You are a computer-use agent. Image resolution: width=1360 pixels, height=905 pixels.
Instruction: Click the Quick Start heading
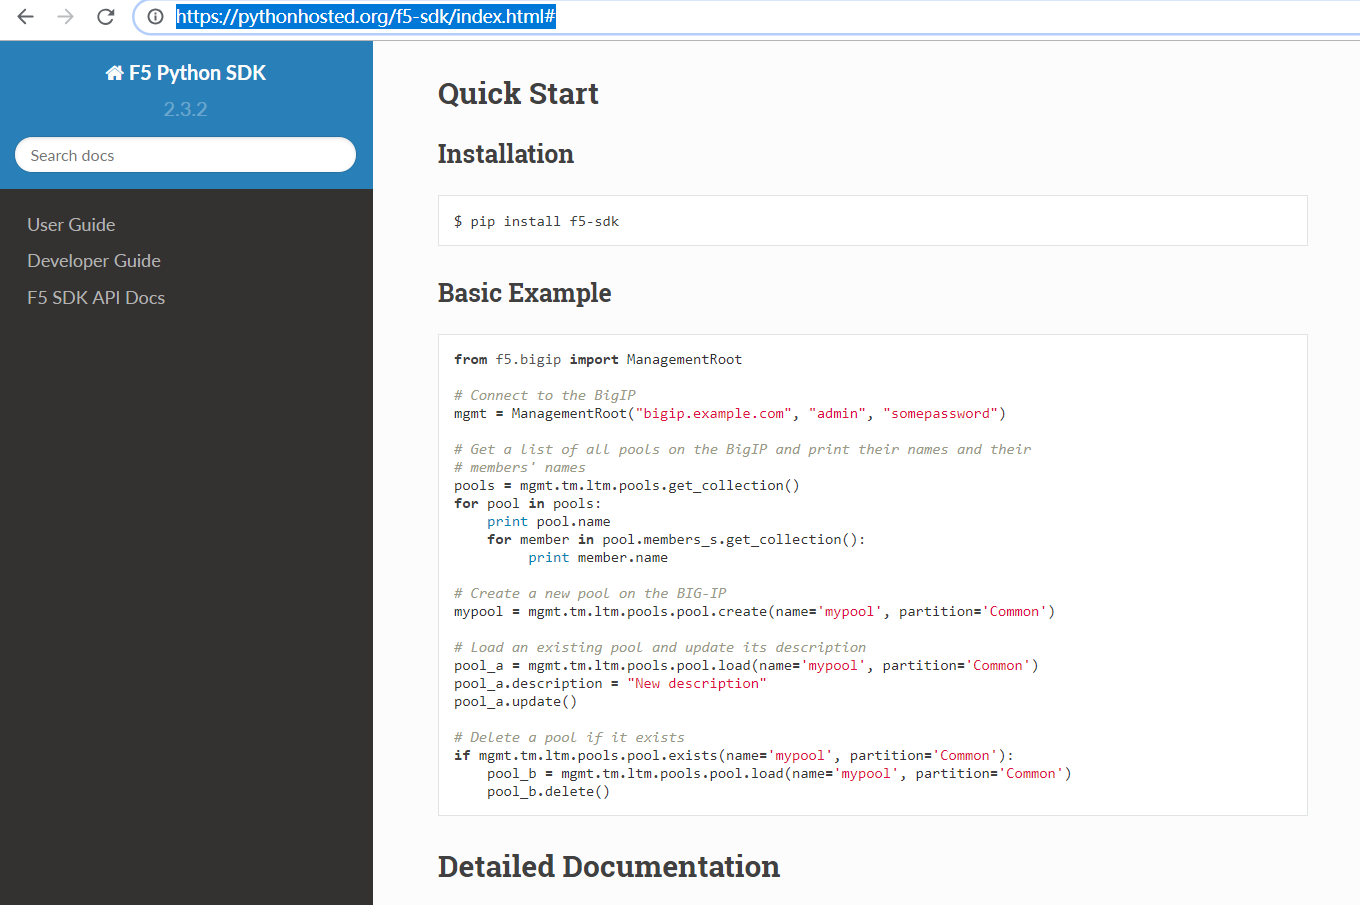(x=518, y=93)
